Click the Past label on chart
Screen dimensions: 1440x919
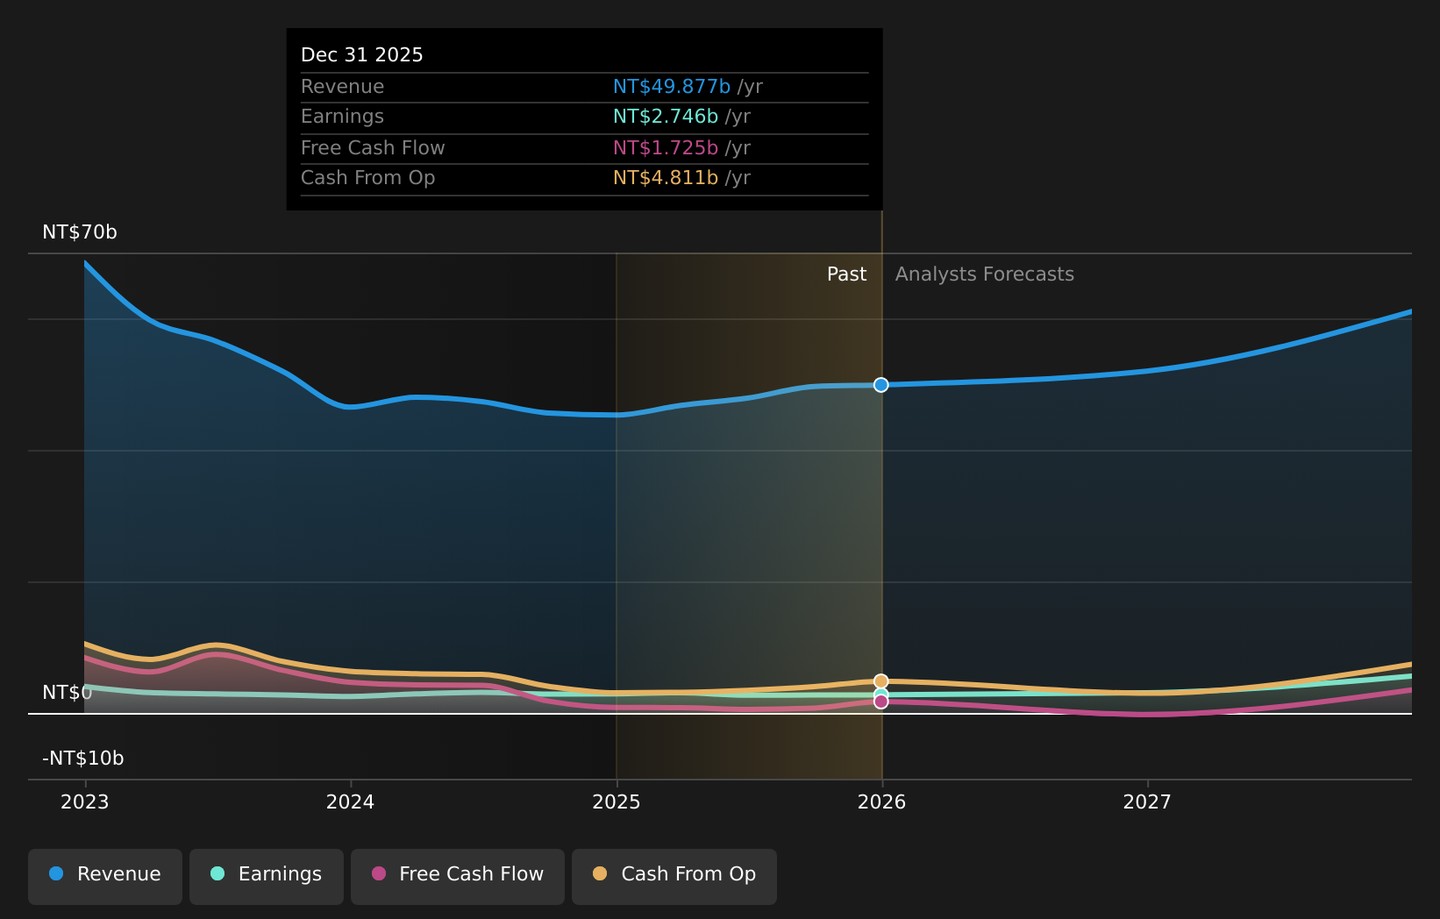(846, 274)
